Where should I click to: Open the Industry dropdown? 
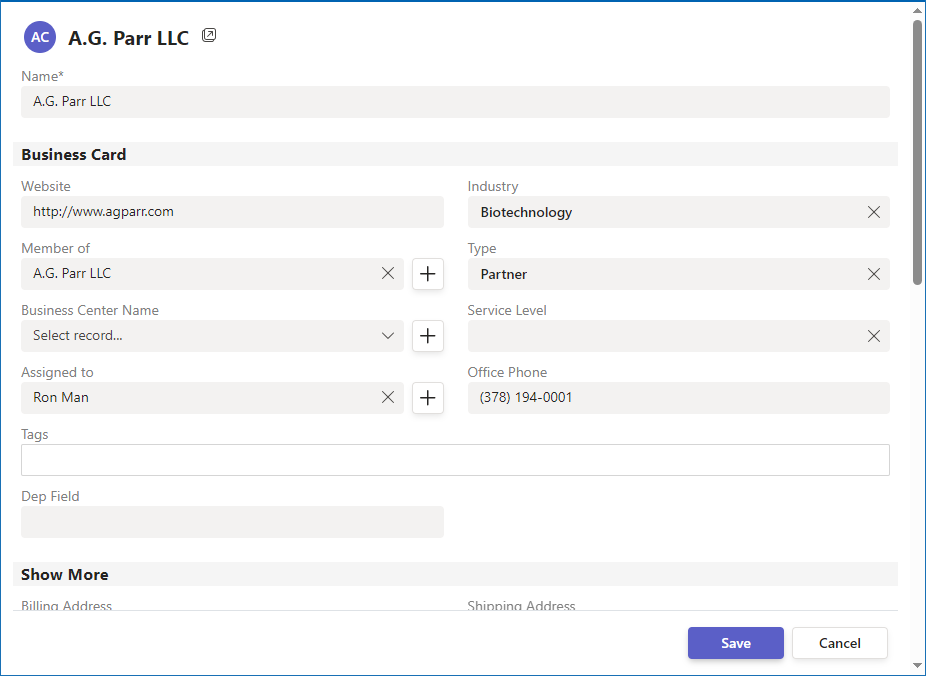[x=660, y=212]
